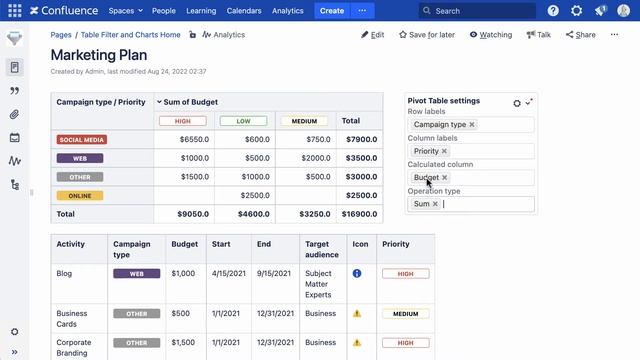Viewport: 640px width, 360px height.
Task: Click the HIGH column header label
Action: [183, 121]
